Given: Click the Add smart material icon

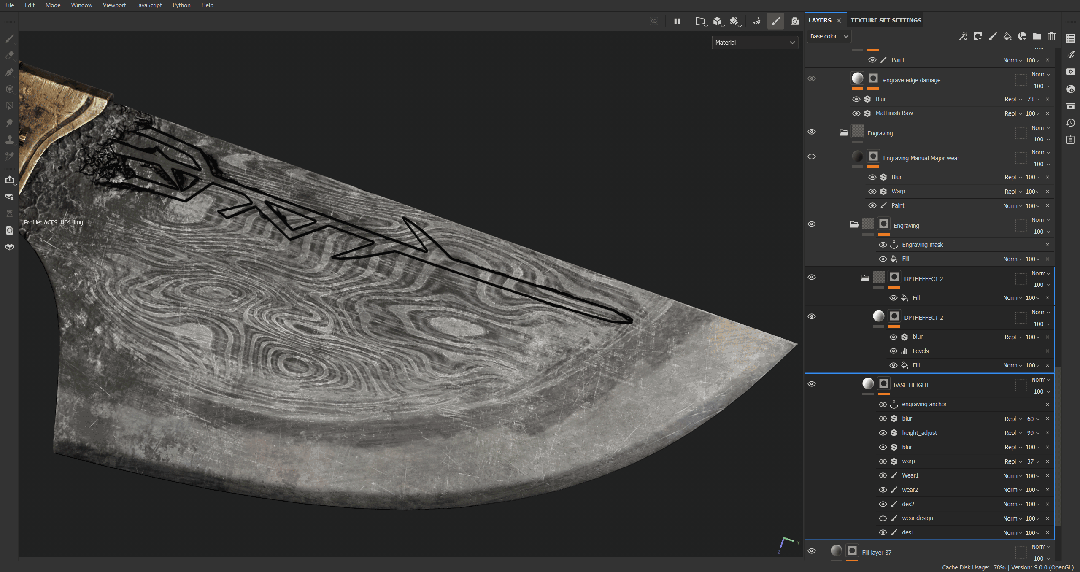Looking at the screenshot, I should (1022, 36).
